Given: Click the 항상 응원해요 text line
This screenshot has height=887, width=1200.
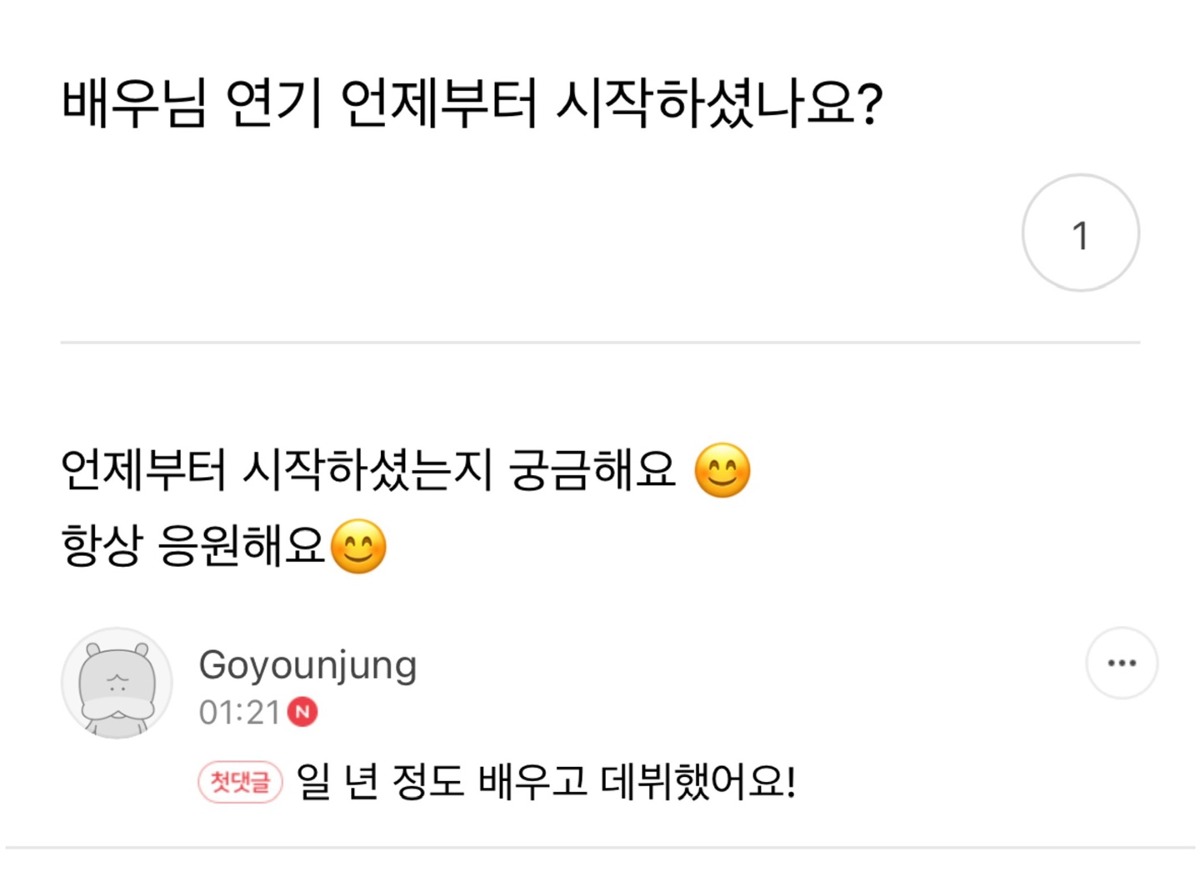Looking at the screenshot, I should (x=193, y=546).
